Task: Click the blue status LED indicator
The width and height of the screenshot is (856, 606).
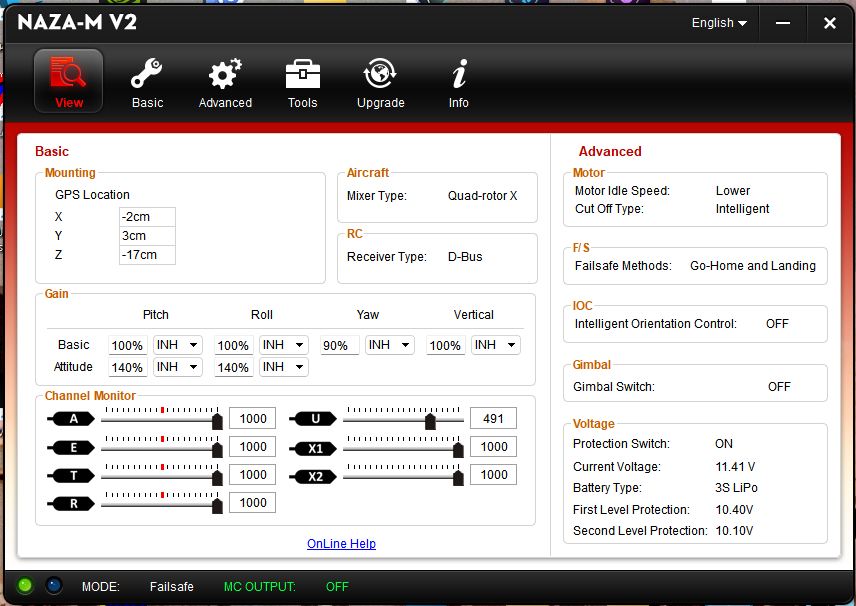Action: pyautogui.click(x=54, y=585)
